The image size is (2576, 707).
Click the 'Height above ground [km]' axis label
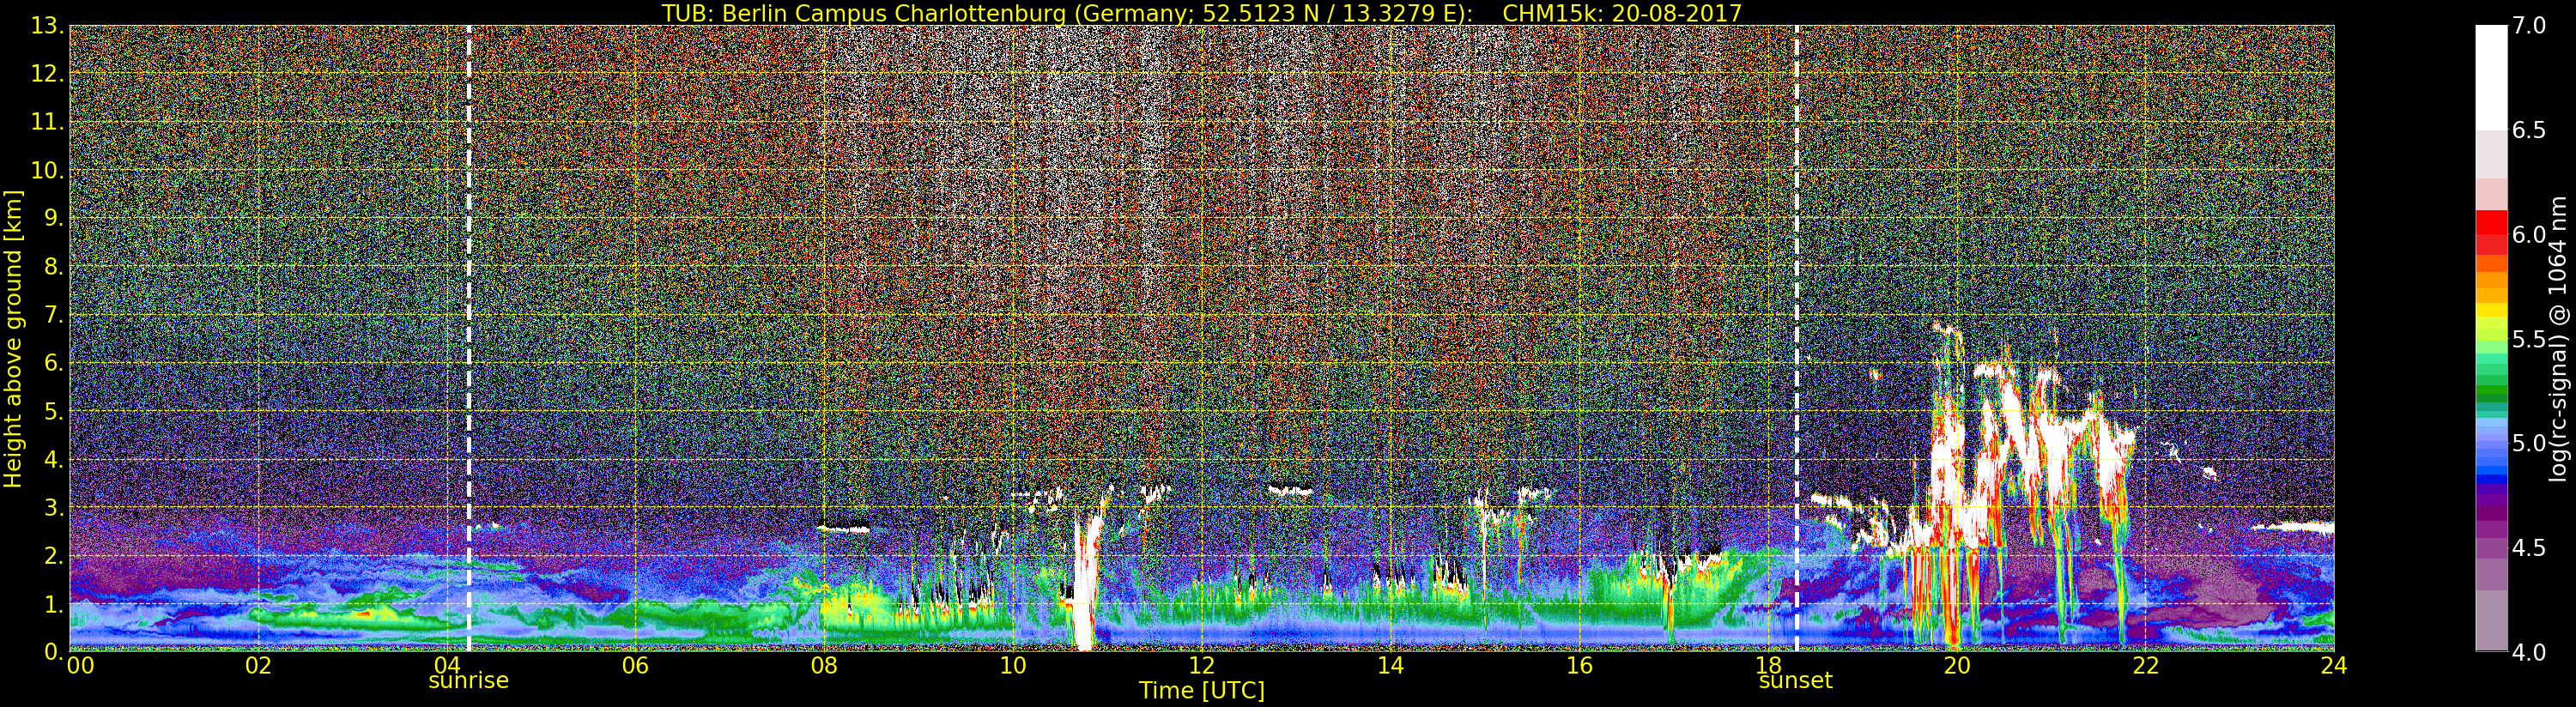click(13, 338)
